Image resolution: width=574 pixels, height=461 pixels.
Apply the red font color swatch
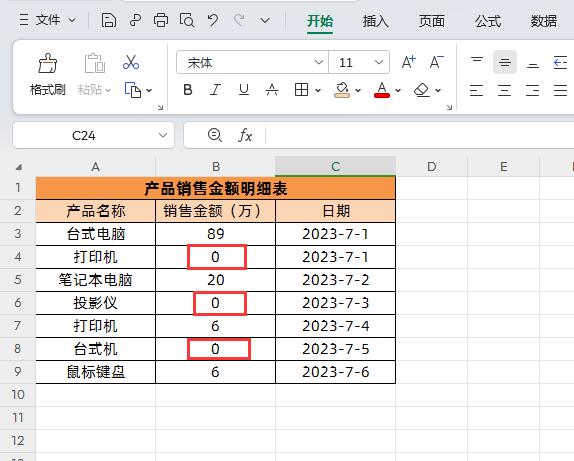[x=382, y=90]
